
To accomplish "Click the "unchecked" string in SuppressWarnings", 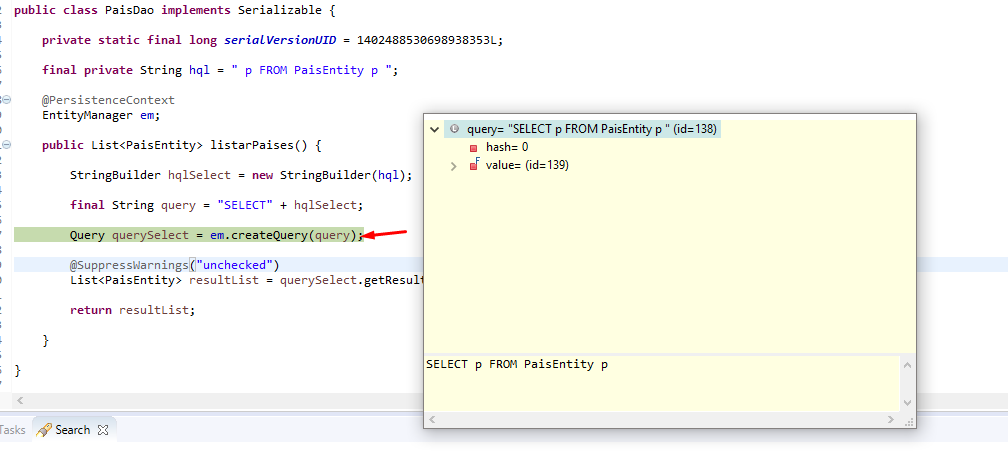I will 235,265.
